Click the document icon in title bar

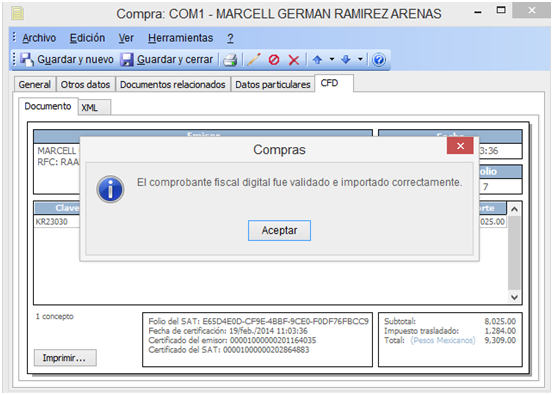click(x=17, y=13)
